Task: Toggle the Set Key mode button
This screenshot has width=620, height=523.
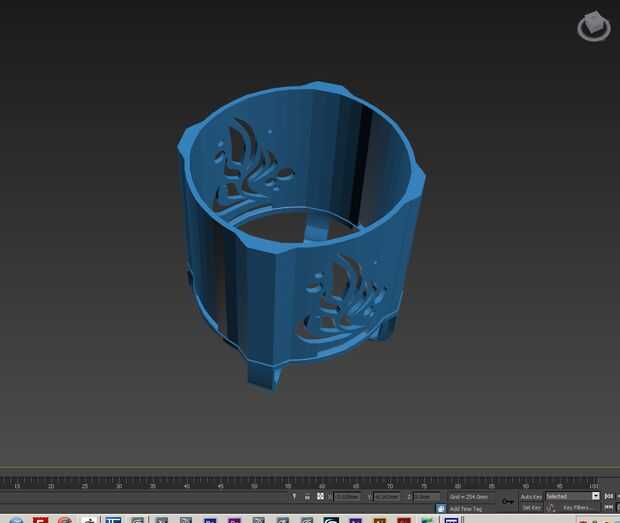Action: click(531, 508)
